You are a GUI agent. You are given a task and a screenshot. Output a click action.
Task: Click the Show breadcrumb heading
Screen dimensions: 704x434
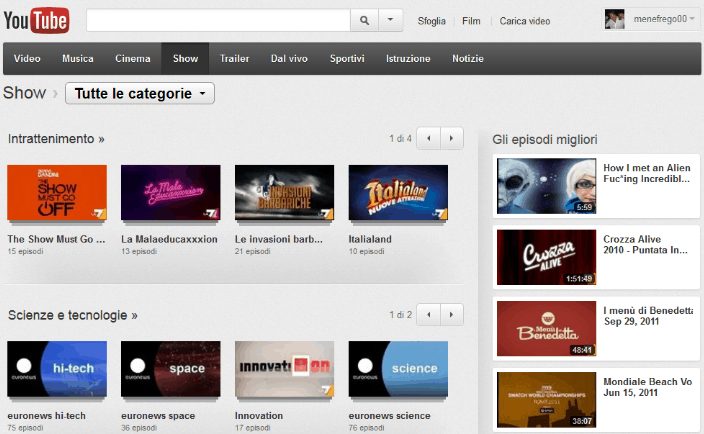24,93
